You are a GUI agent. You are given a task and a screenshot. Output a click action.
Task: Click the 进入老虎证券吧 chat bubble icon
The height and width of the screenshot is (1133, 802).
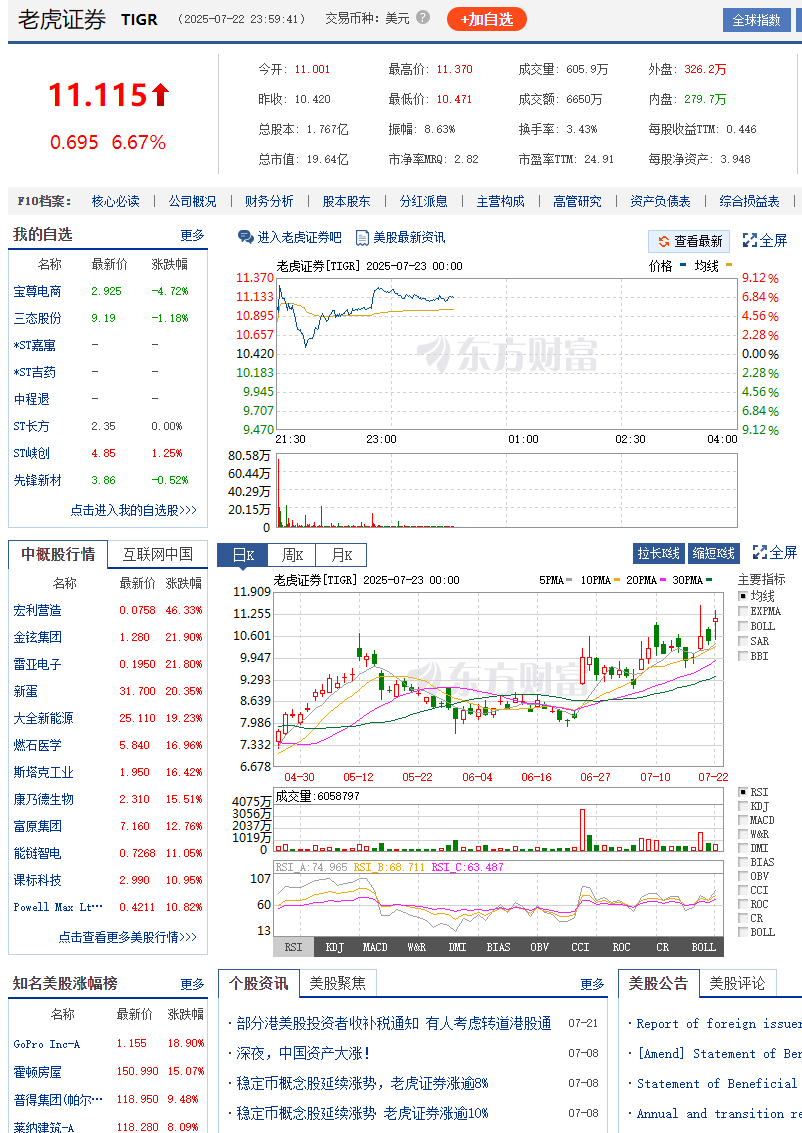coord(245,238)
